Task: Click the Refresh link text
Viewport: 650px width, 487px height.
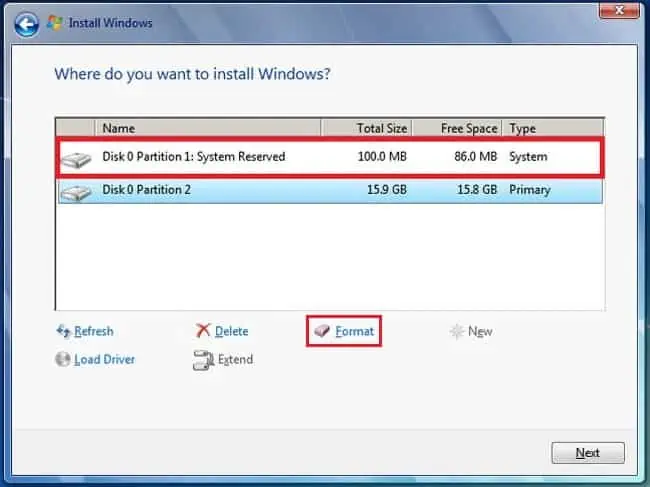Action: (94, 331)
